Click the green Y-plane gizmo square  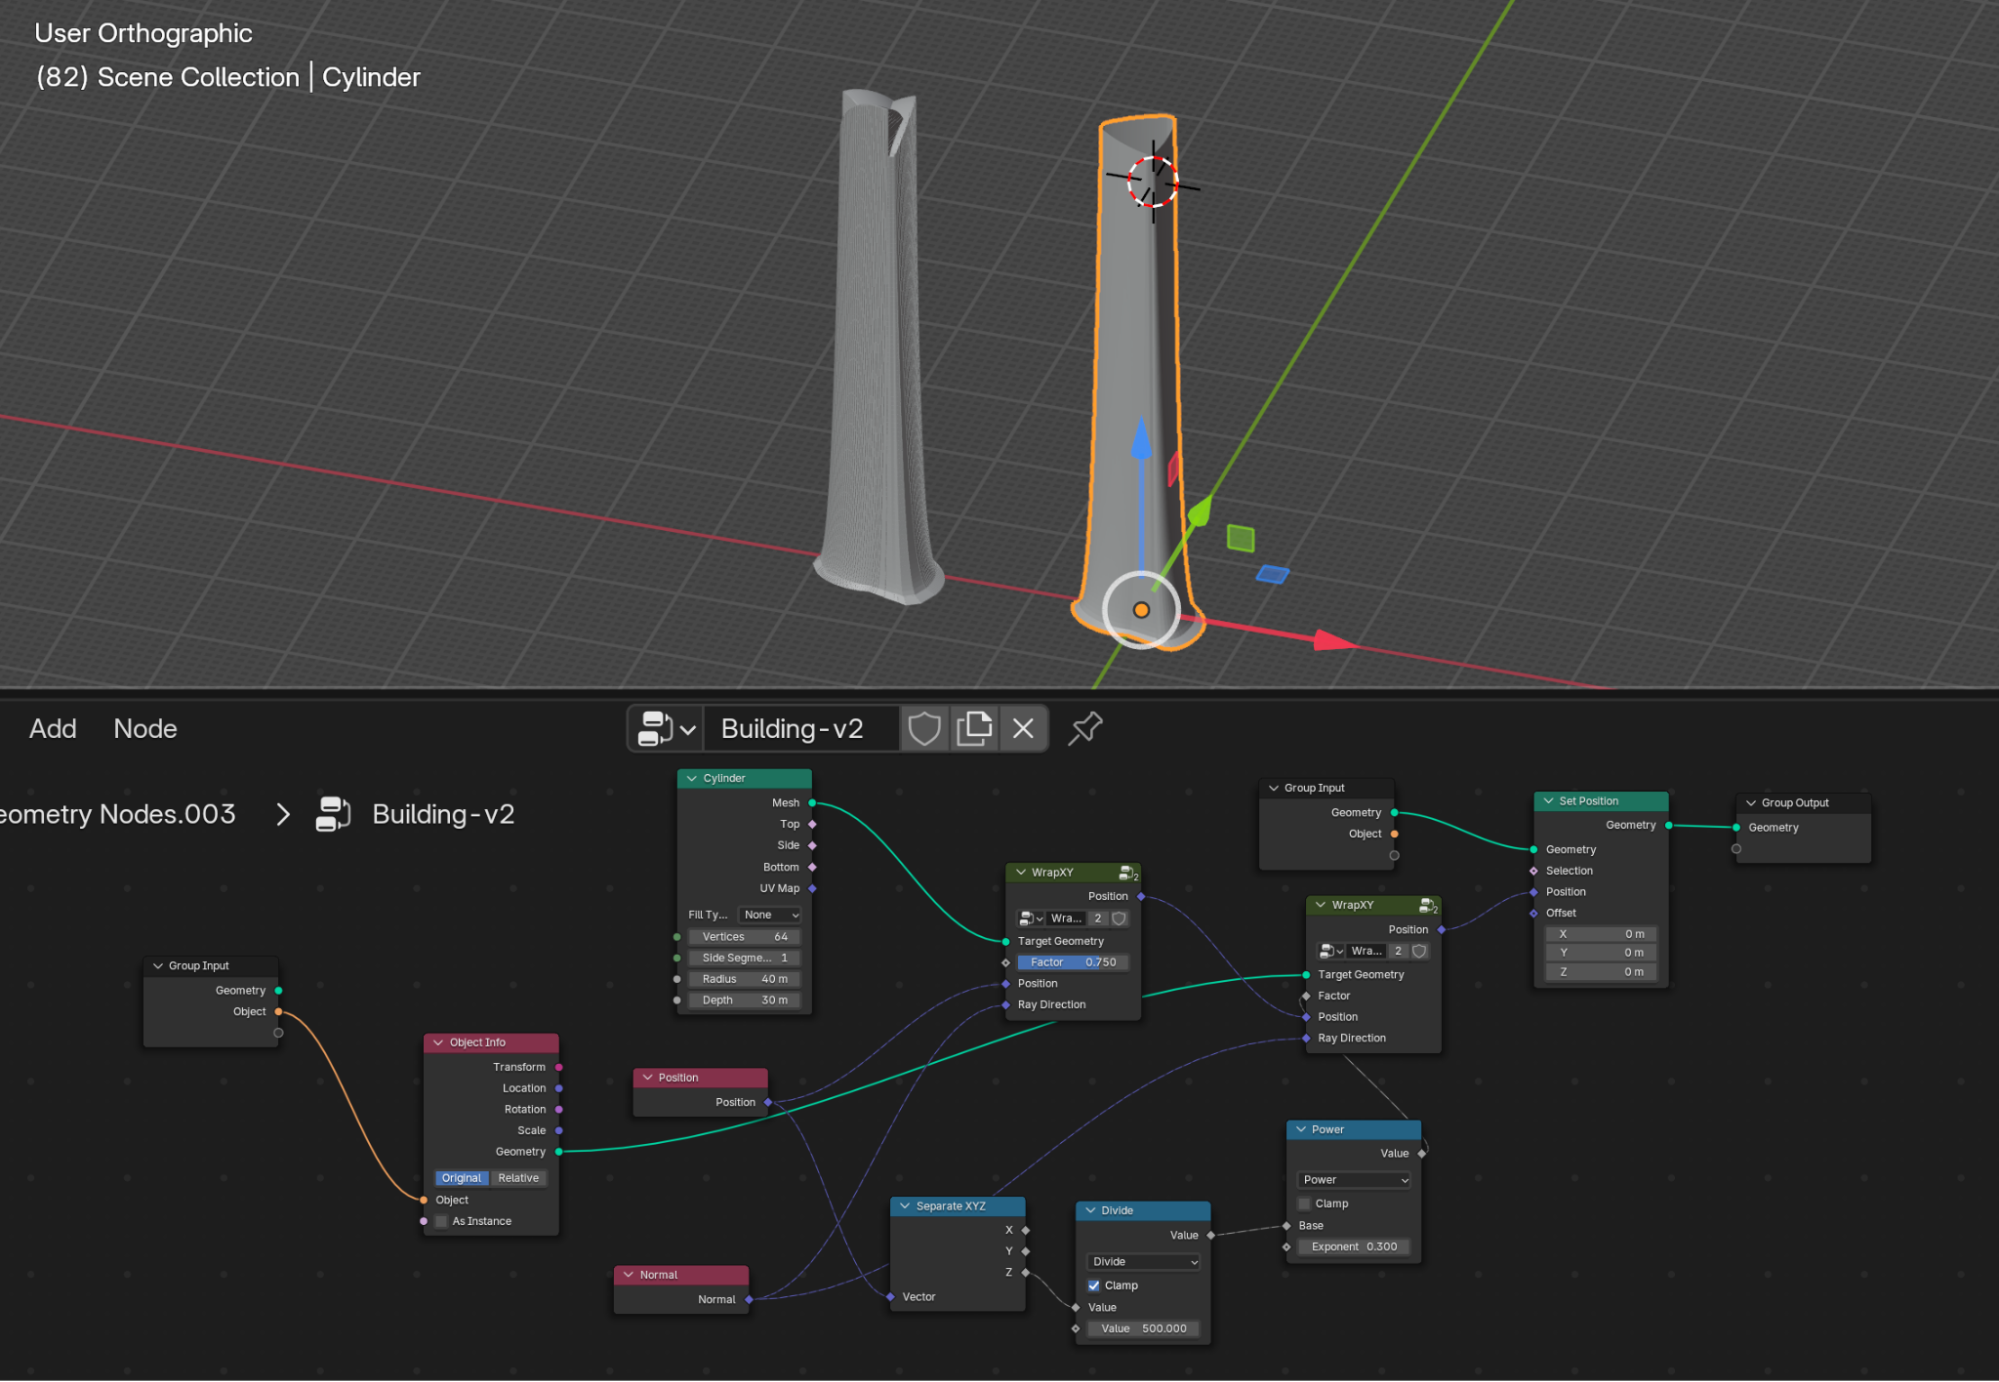(x=1240, y=538)
